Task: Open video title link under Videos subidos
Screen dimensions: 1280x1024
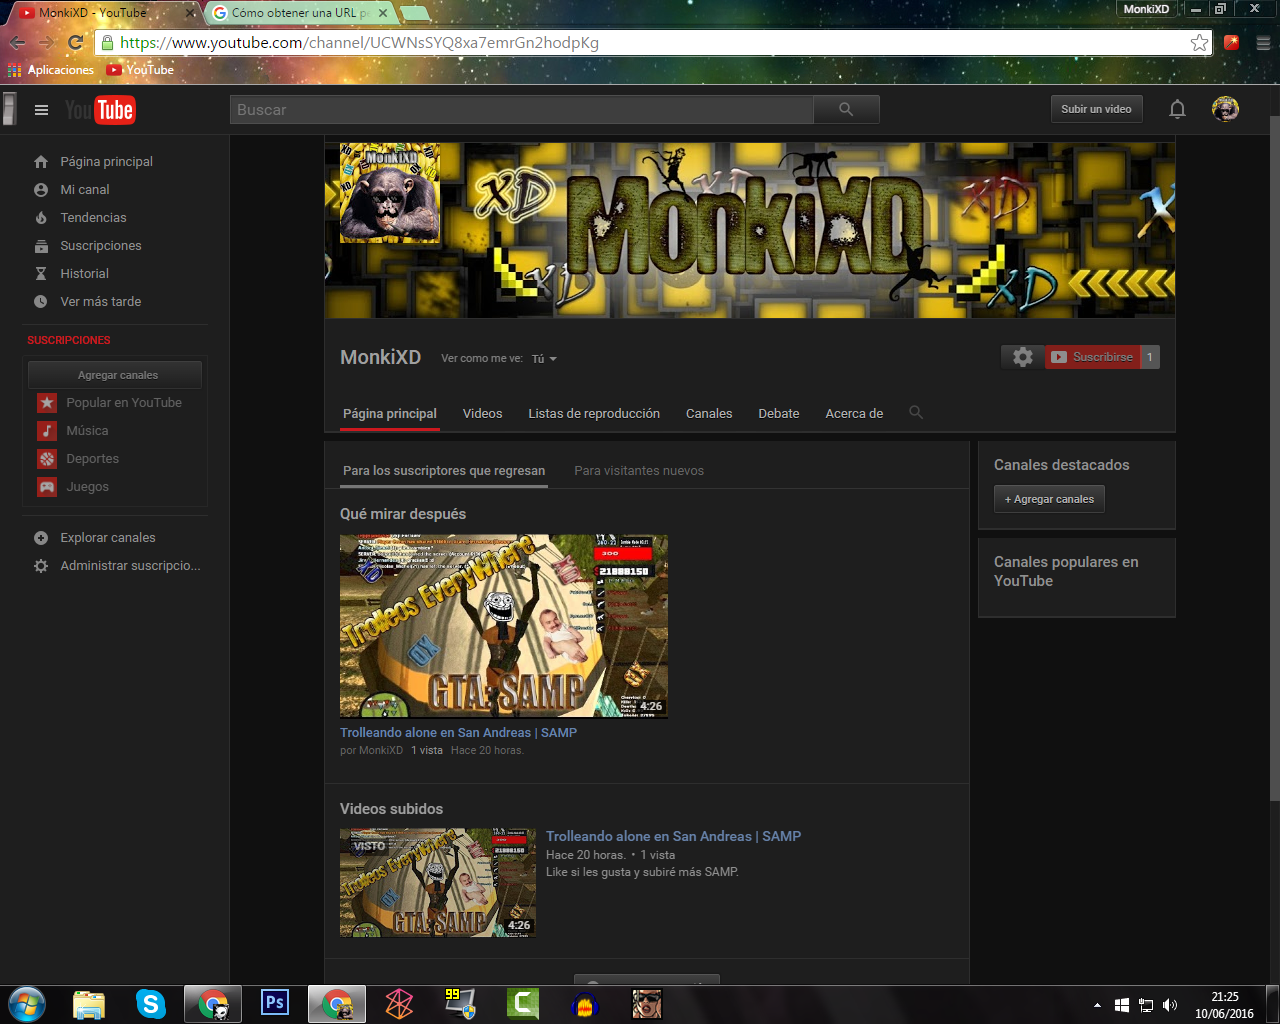Action: coord(673,836)
